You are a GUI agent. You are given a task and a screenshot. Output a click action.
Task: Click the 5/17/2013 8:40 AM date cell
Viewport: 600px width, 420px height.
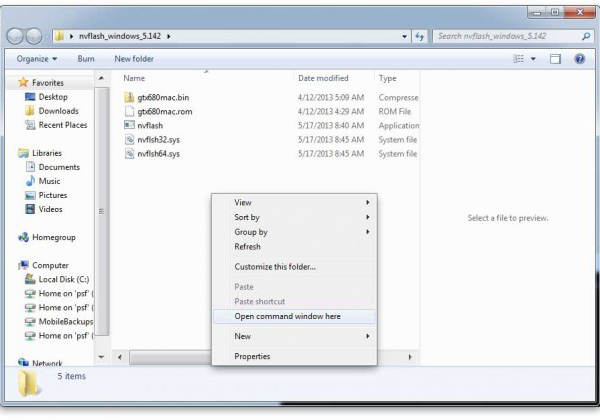click(x=331, y=125)
